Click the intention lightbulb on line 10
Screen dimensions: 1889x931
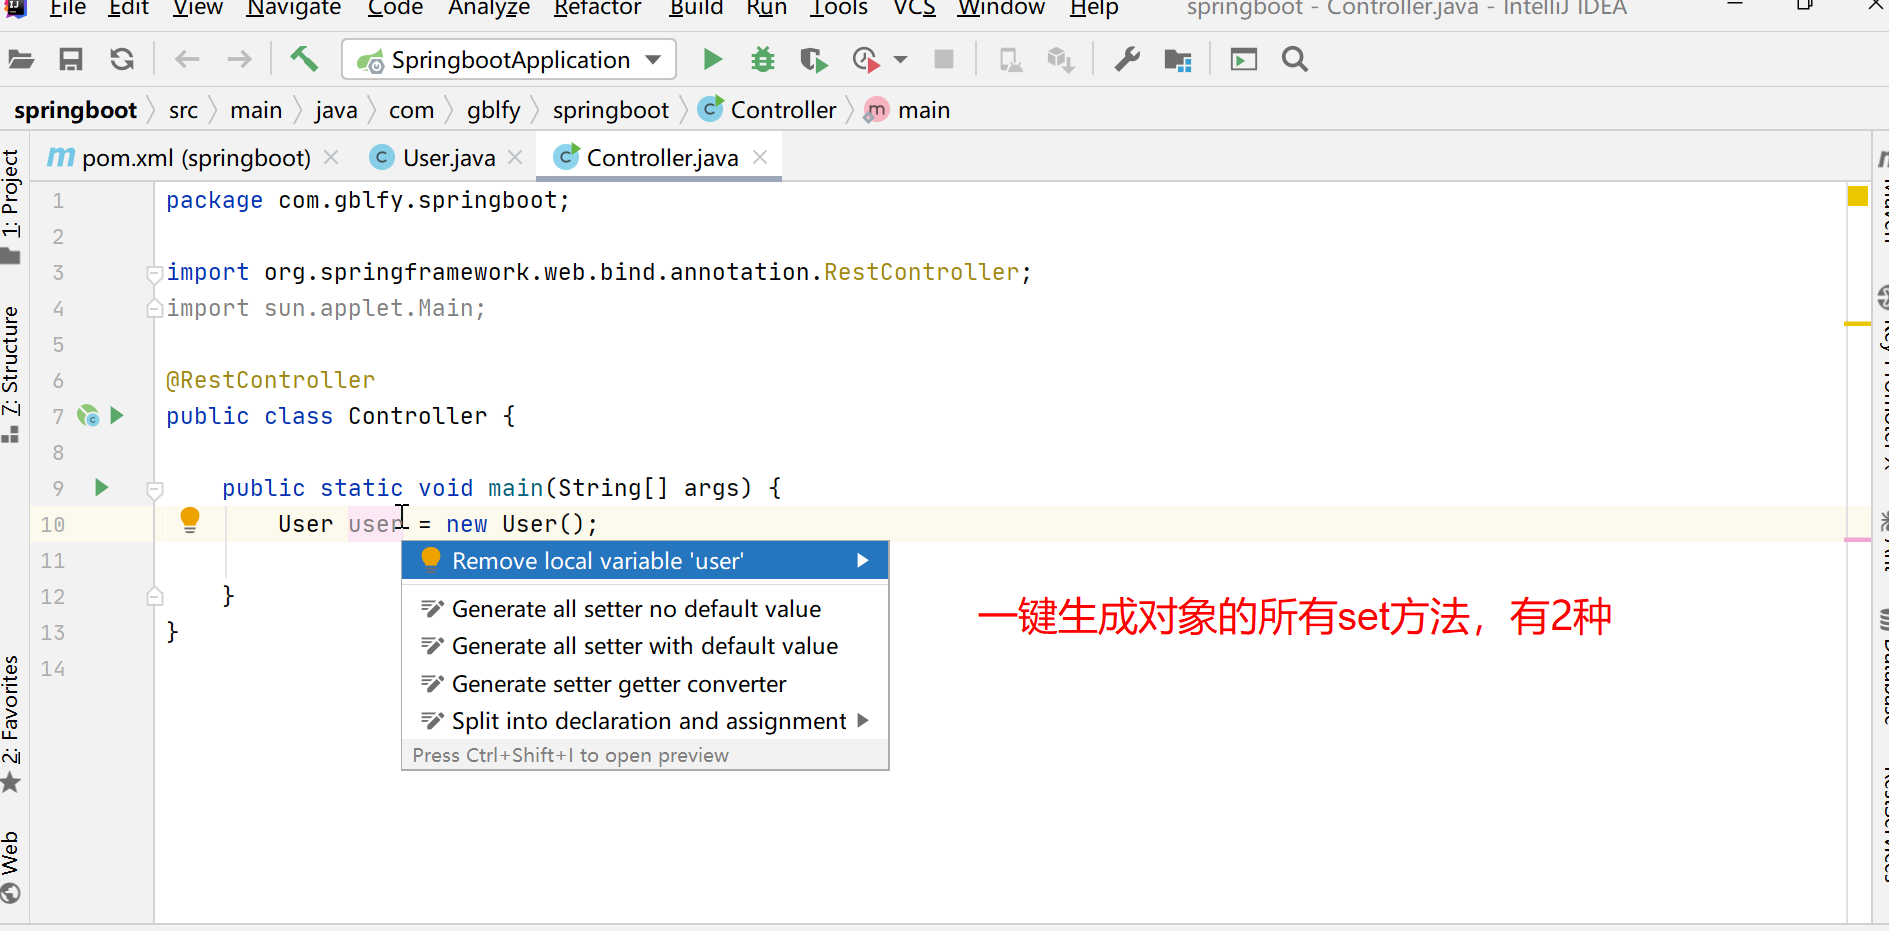tap(190, 520)
